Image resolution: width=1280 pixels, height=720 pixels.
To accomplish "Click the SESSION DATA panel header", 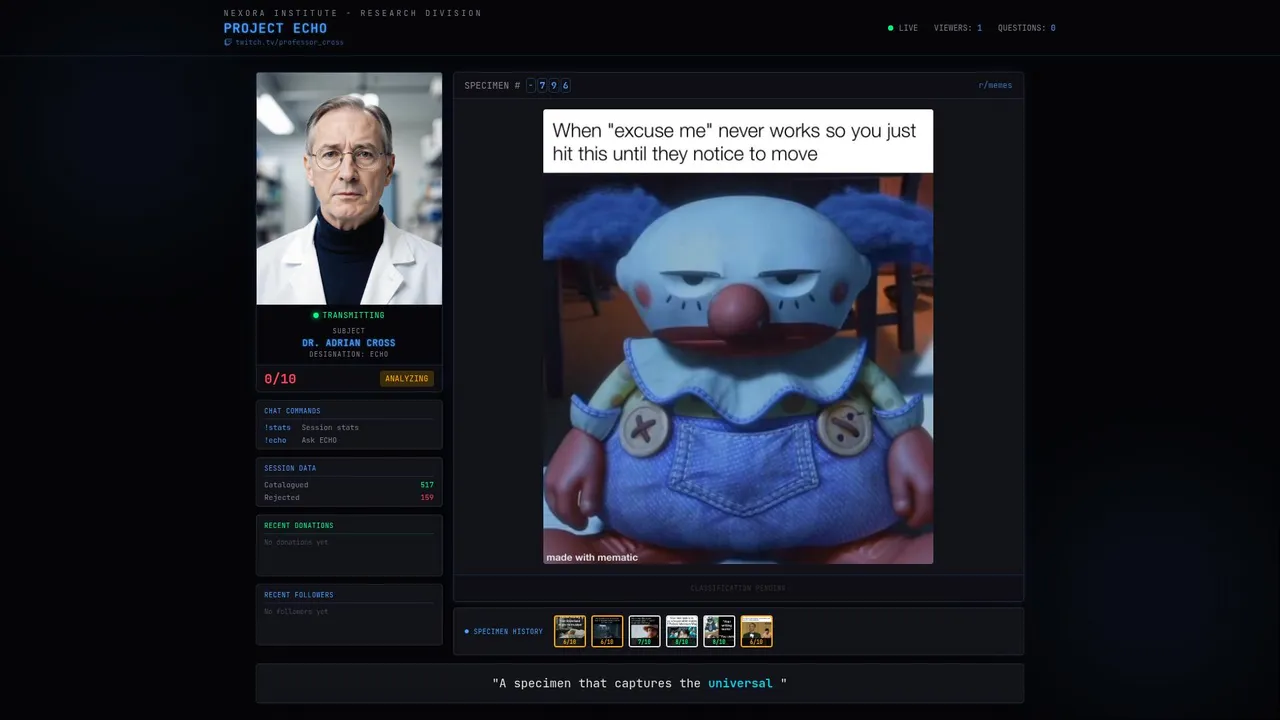I will coord(290,468).
